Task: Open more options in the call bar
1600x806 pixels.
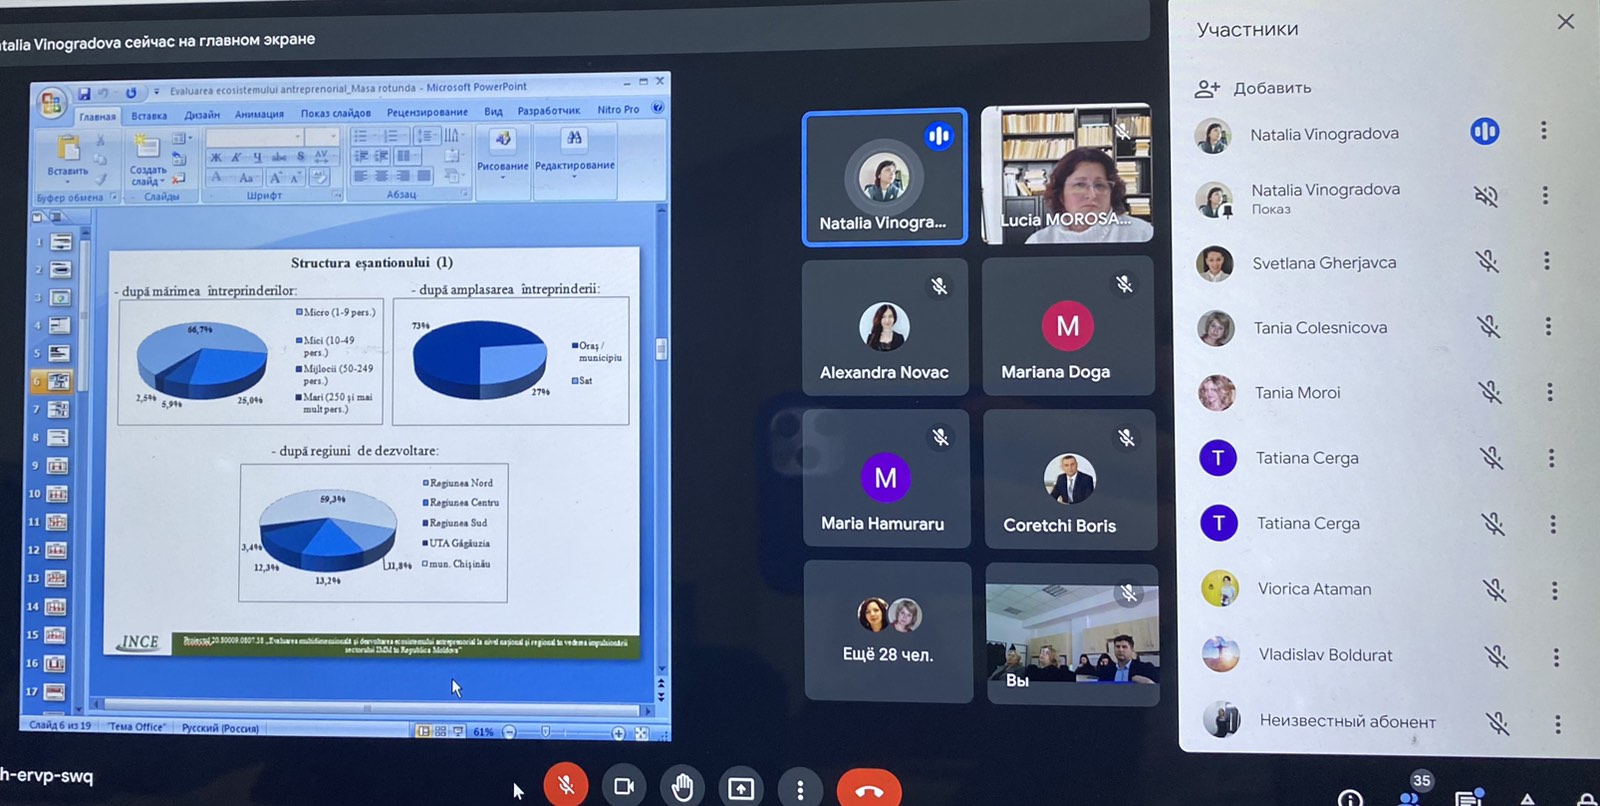Action: pyautogui.click(x=799, y=790)
